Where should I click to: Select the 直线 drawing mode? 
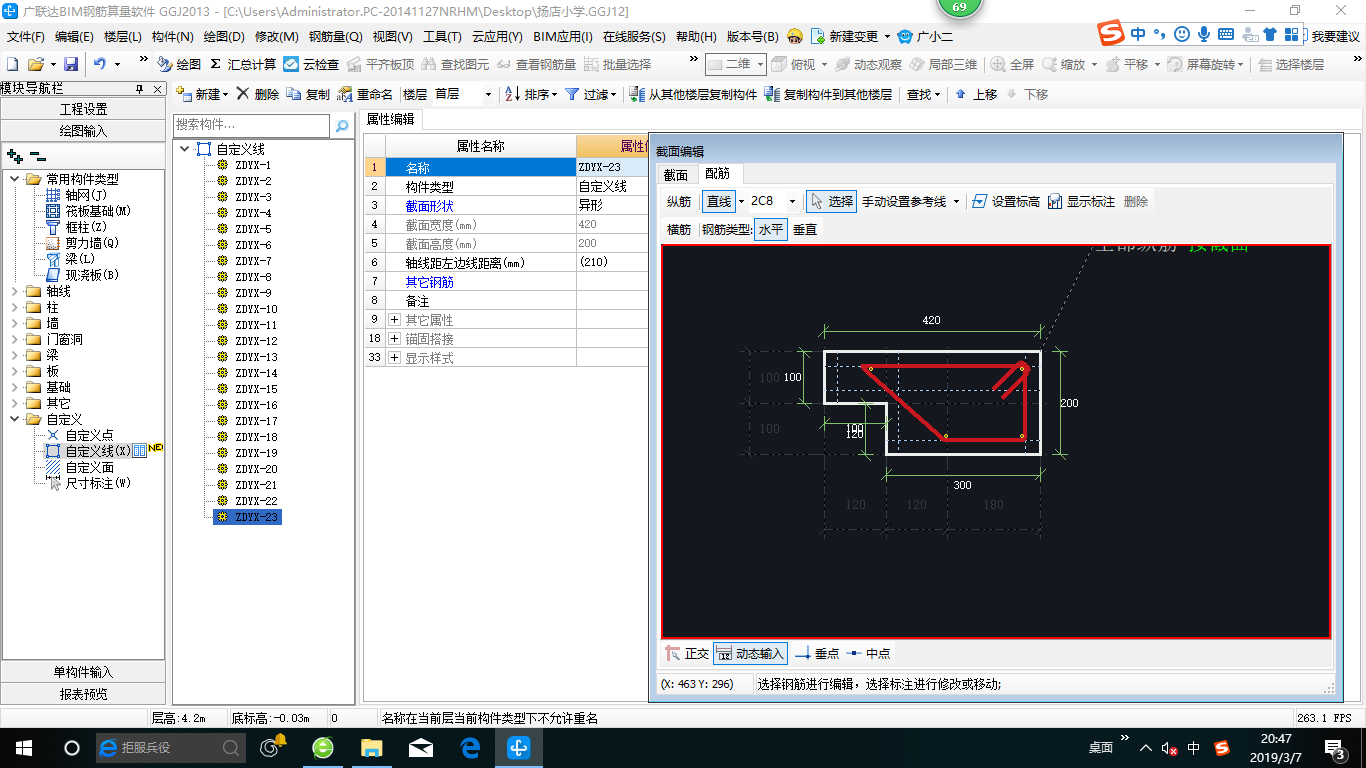[719, 201]
